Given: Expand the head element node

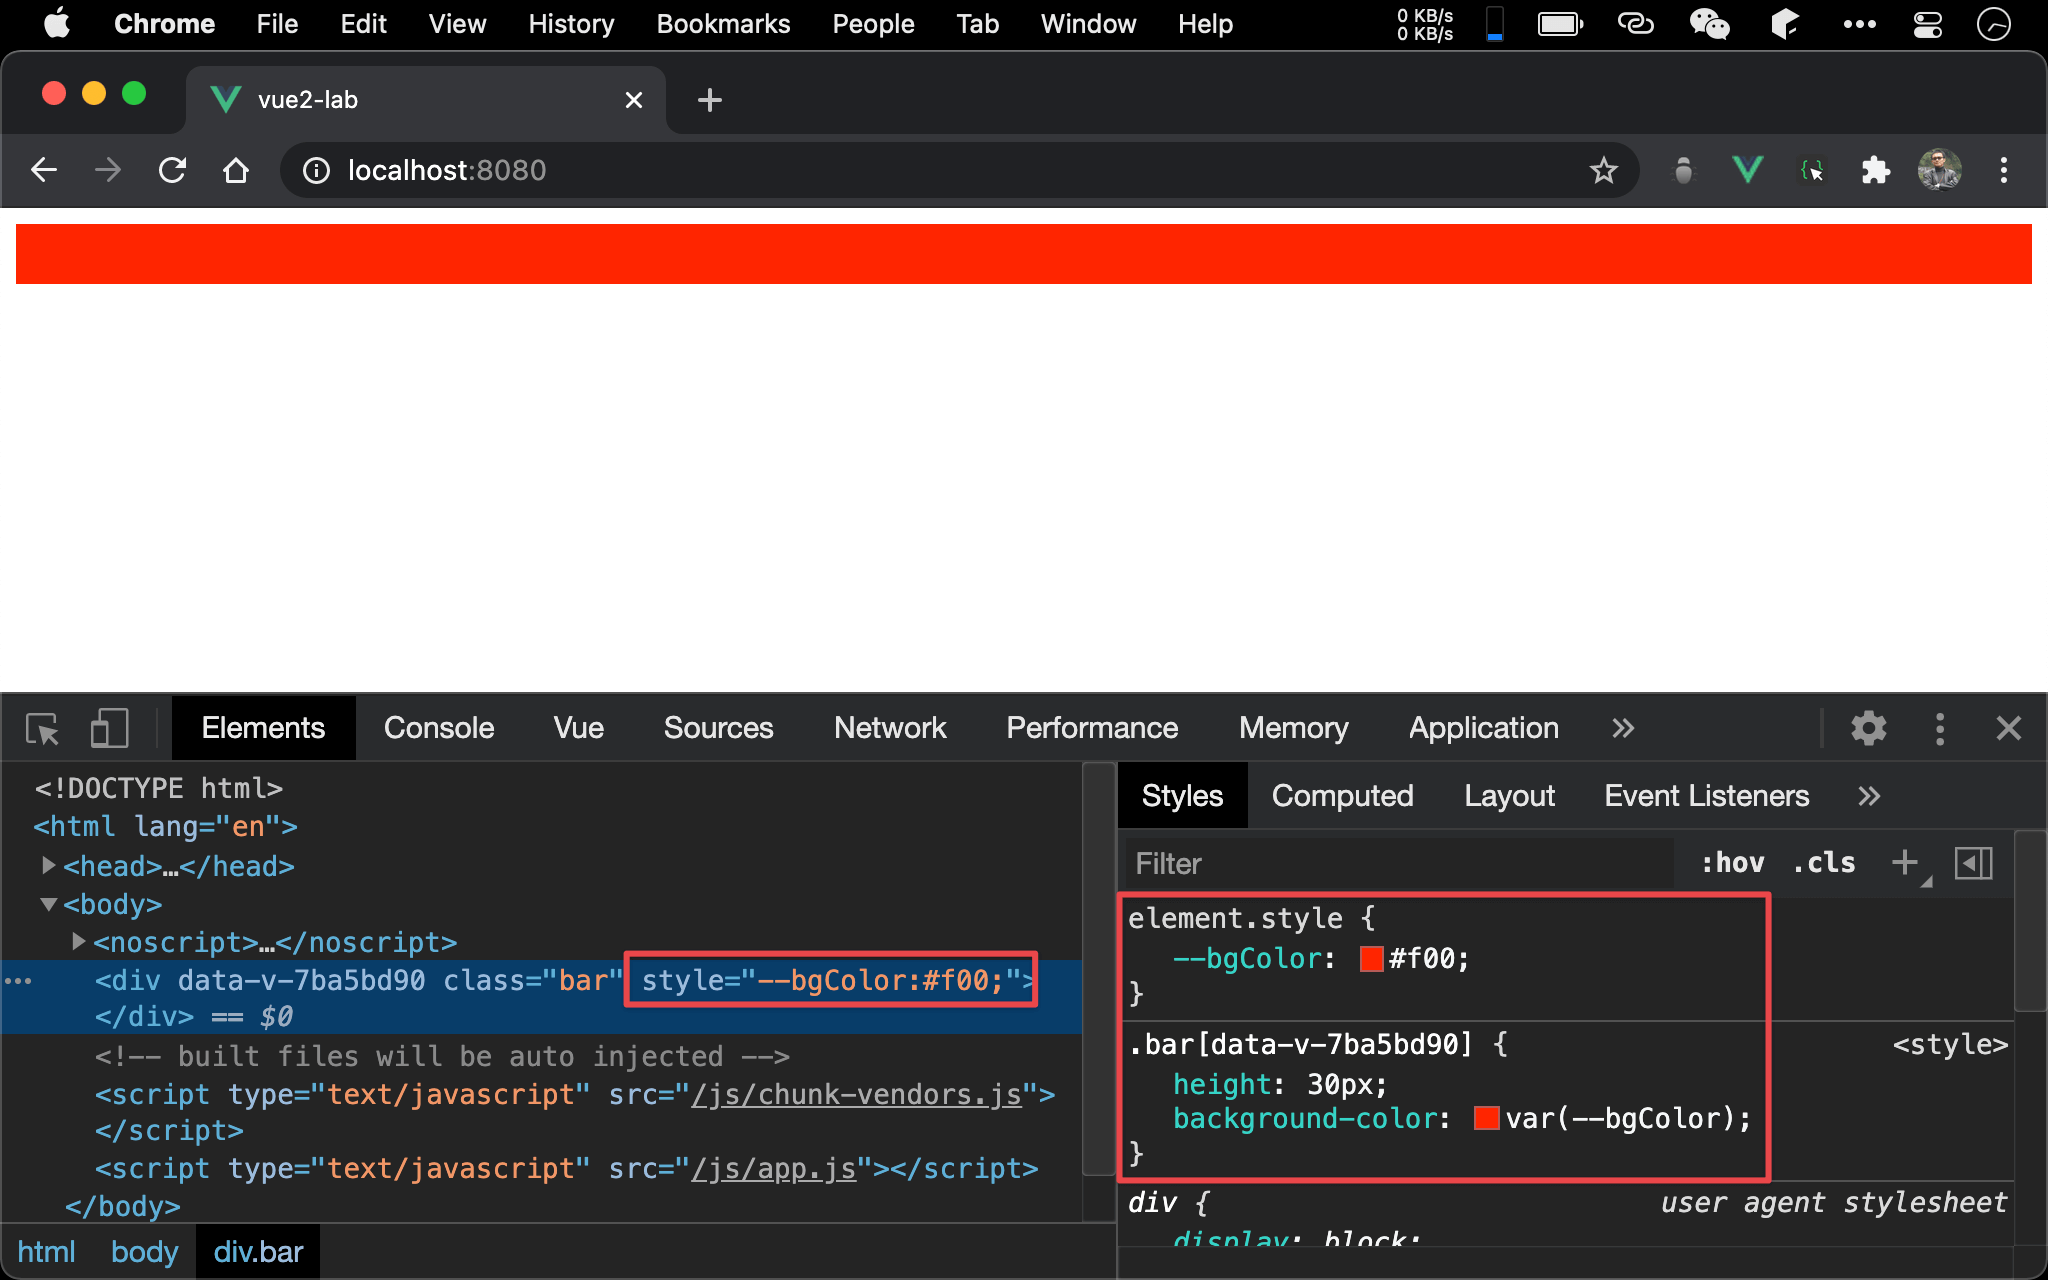Looking at the screenshot, I should 48,865.
